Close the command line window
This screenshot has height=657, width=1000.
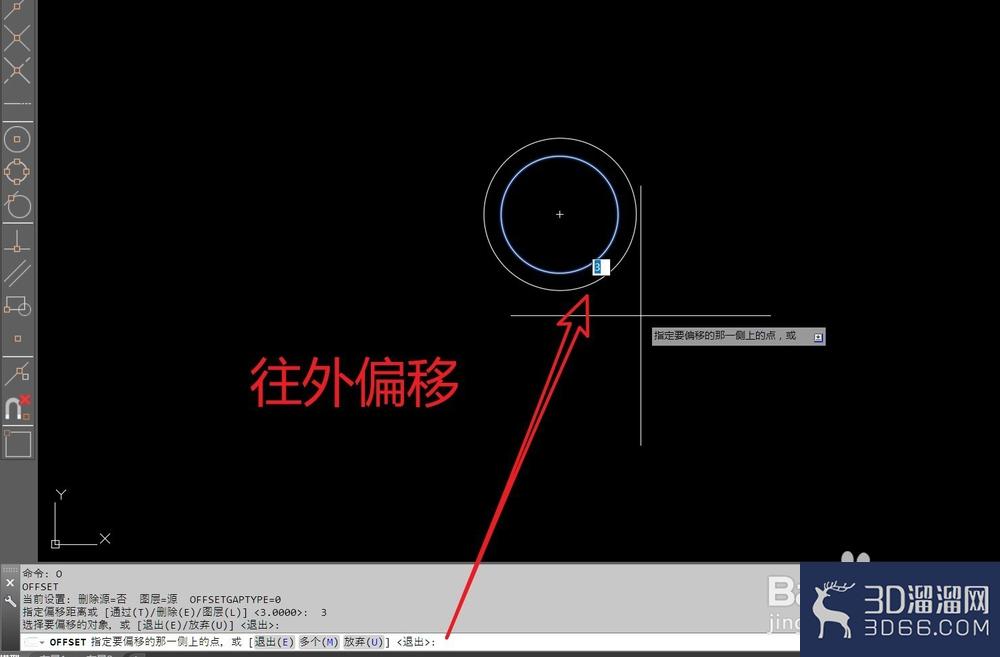pos(10,582)
